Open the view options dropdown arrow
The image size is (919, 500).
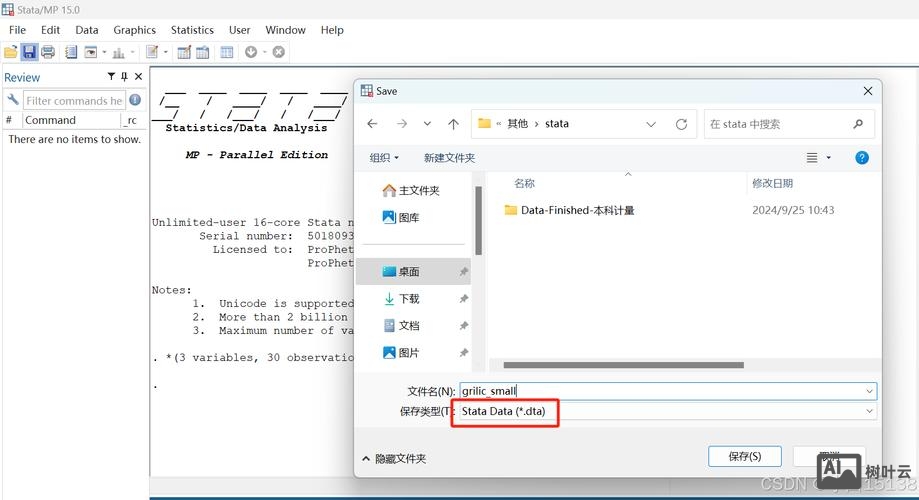point(828,158)
